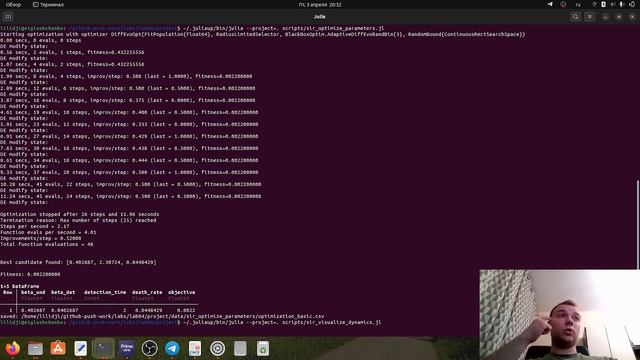This screenshot has width=640, height=360.
Task: Open the power menu icon in top bar
Action: tap(632, 4)
